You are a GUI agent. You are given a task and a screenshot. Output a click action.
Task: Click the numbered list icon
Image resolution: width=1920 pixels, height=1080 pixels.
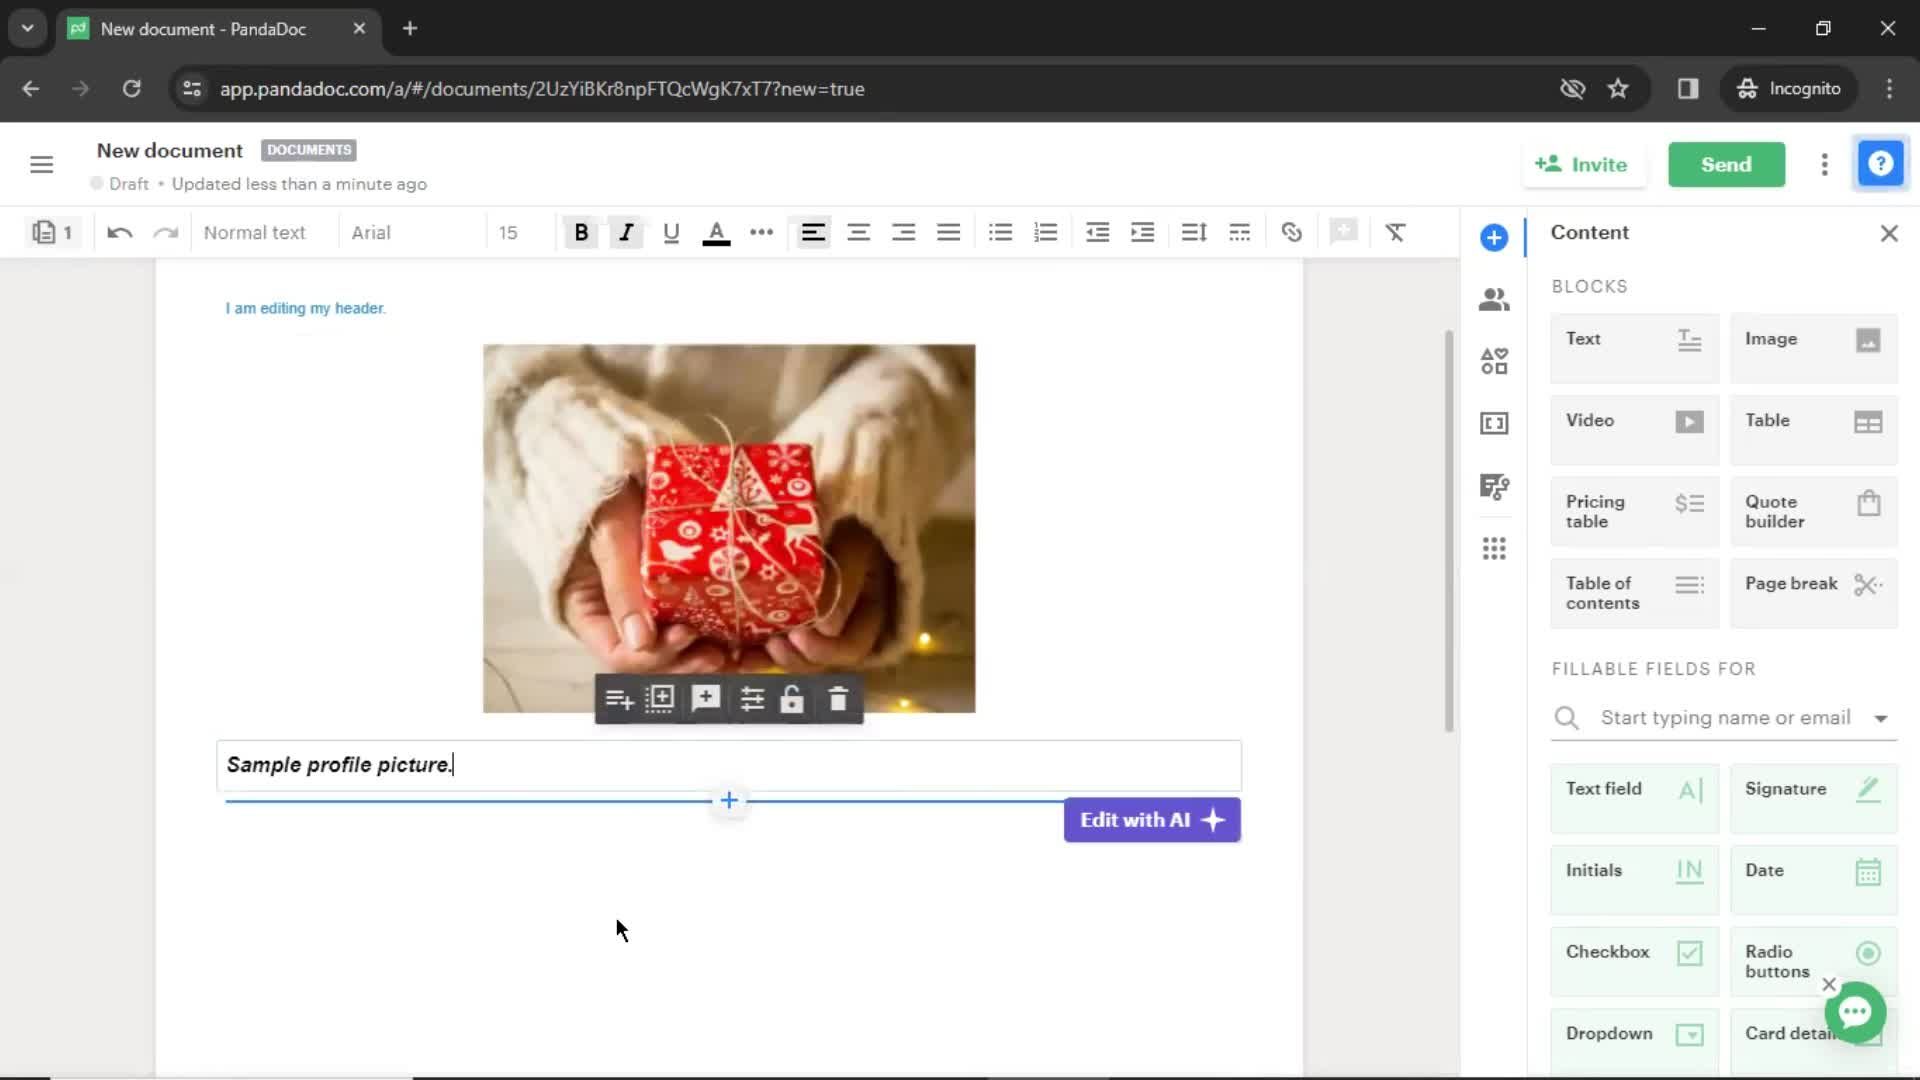(1047, 233)
